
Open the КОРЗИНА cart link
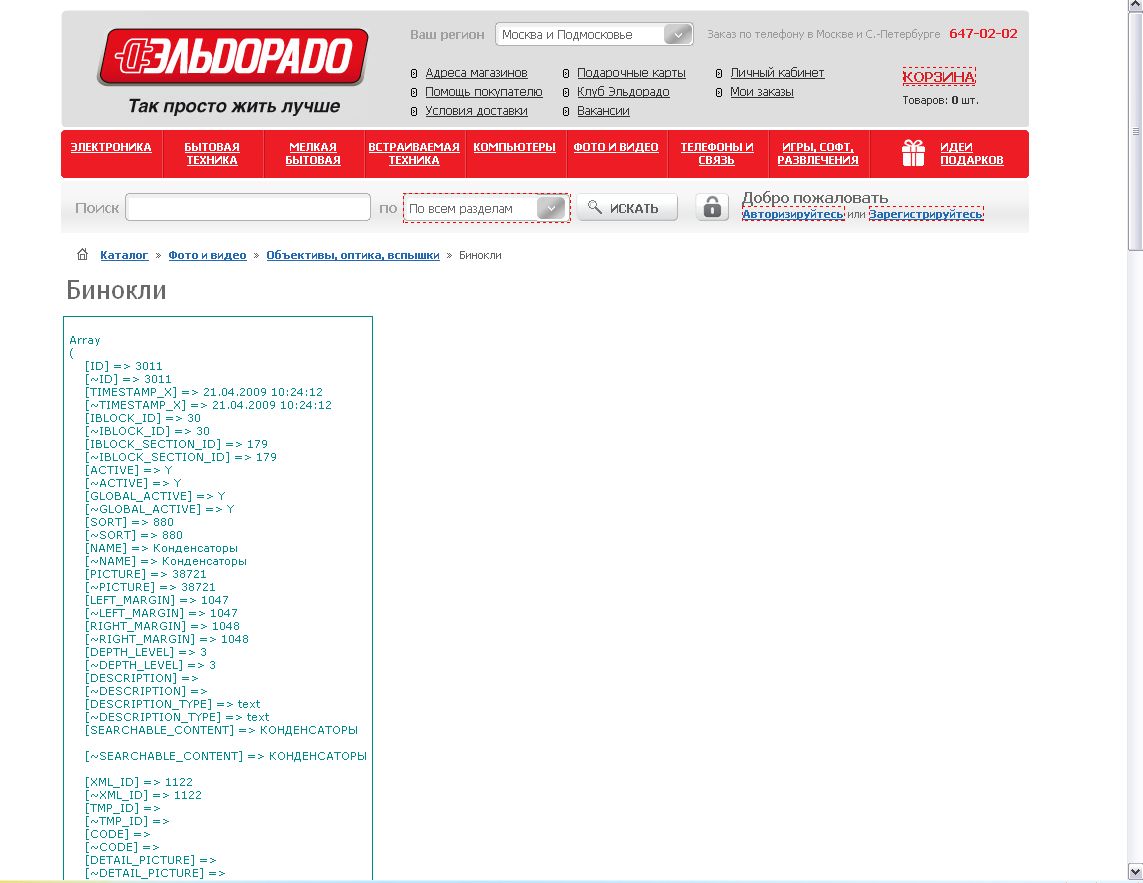(939, 77)
